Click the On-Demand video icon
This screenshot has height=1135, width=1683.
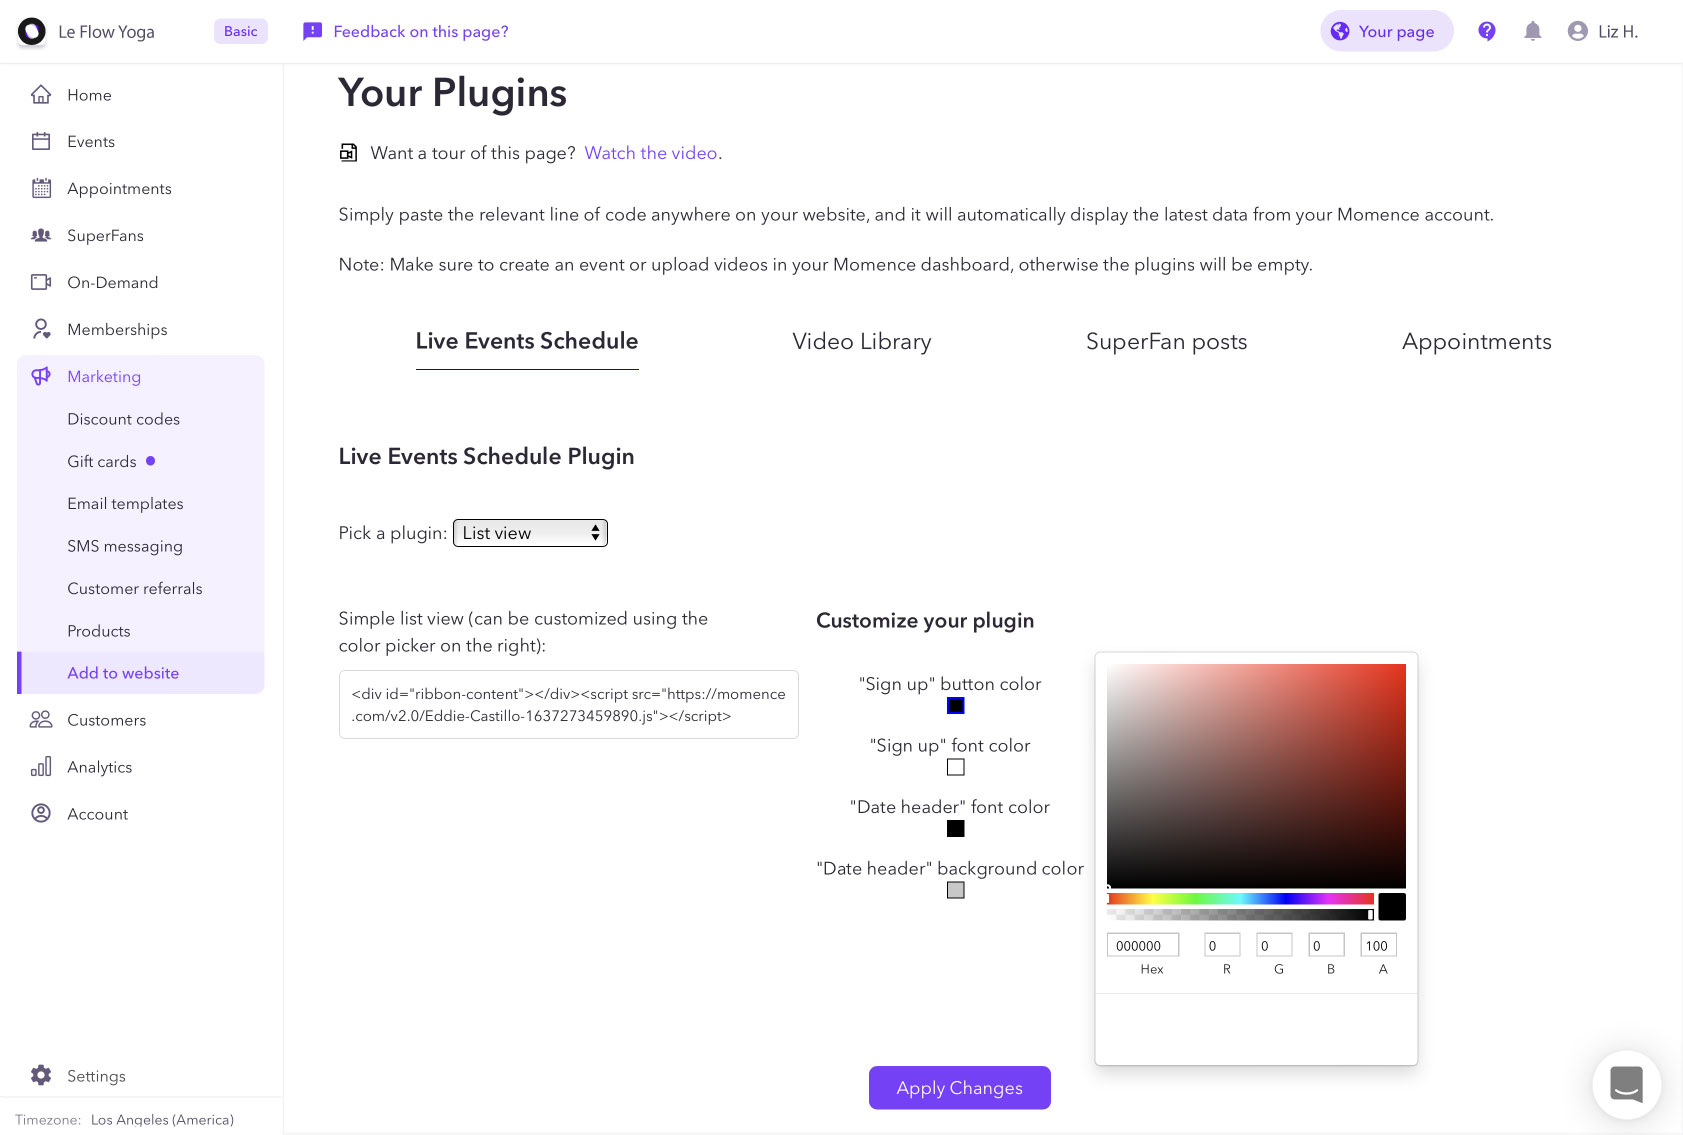[41, 282]
